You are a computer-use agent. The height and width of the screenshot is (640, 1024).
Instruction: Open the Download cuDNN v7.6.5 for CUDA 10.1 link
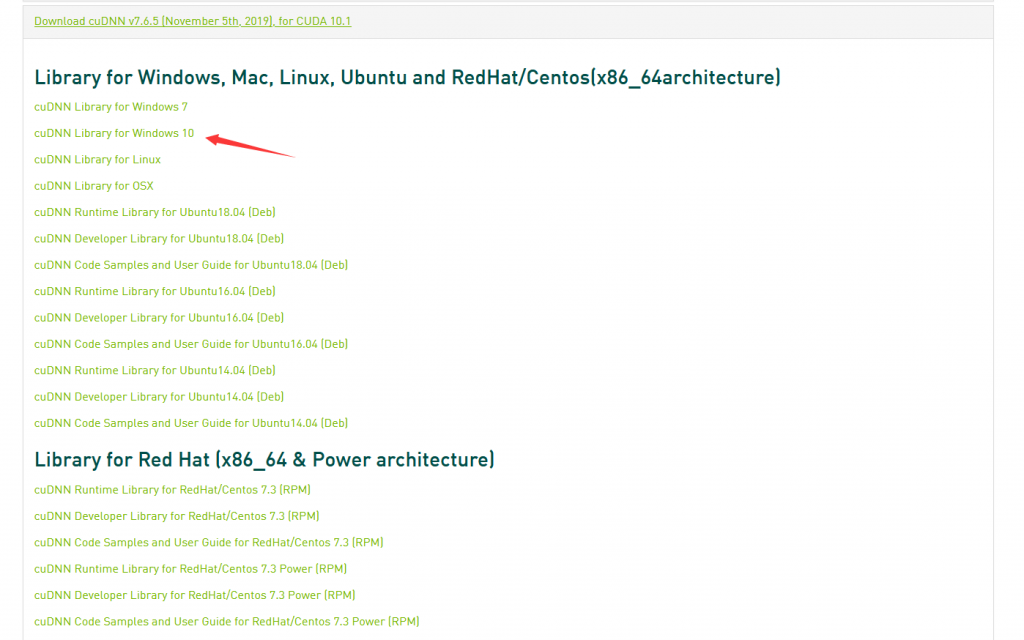click(193, 21)
